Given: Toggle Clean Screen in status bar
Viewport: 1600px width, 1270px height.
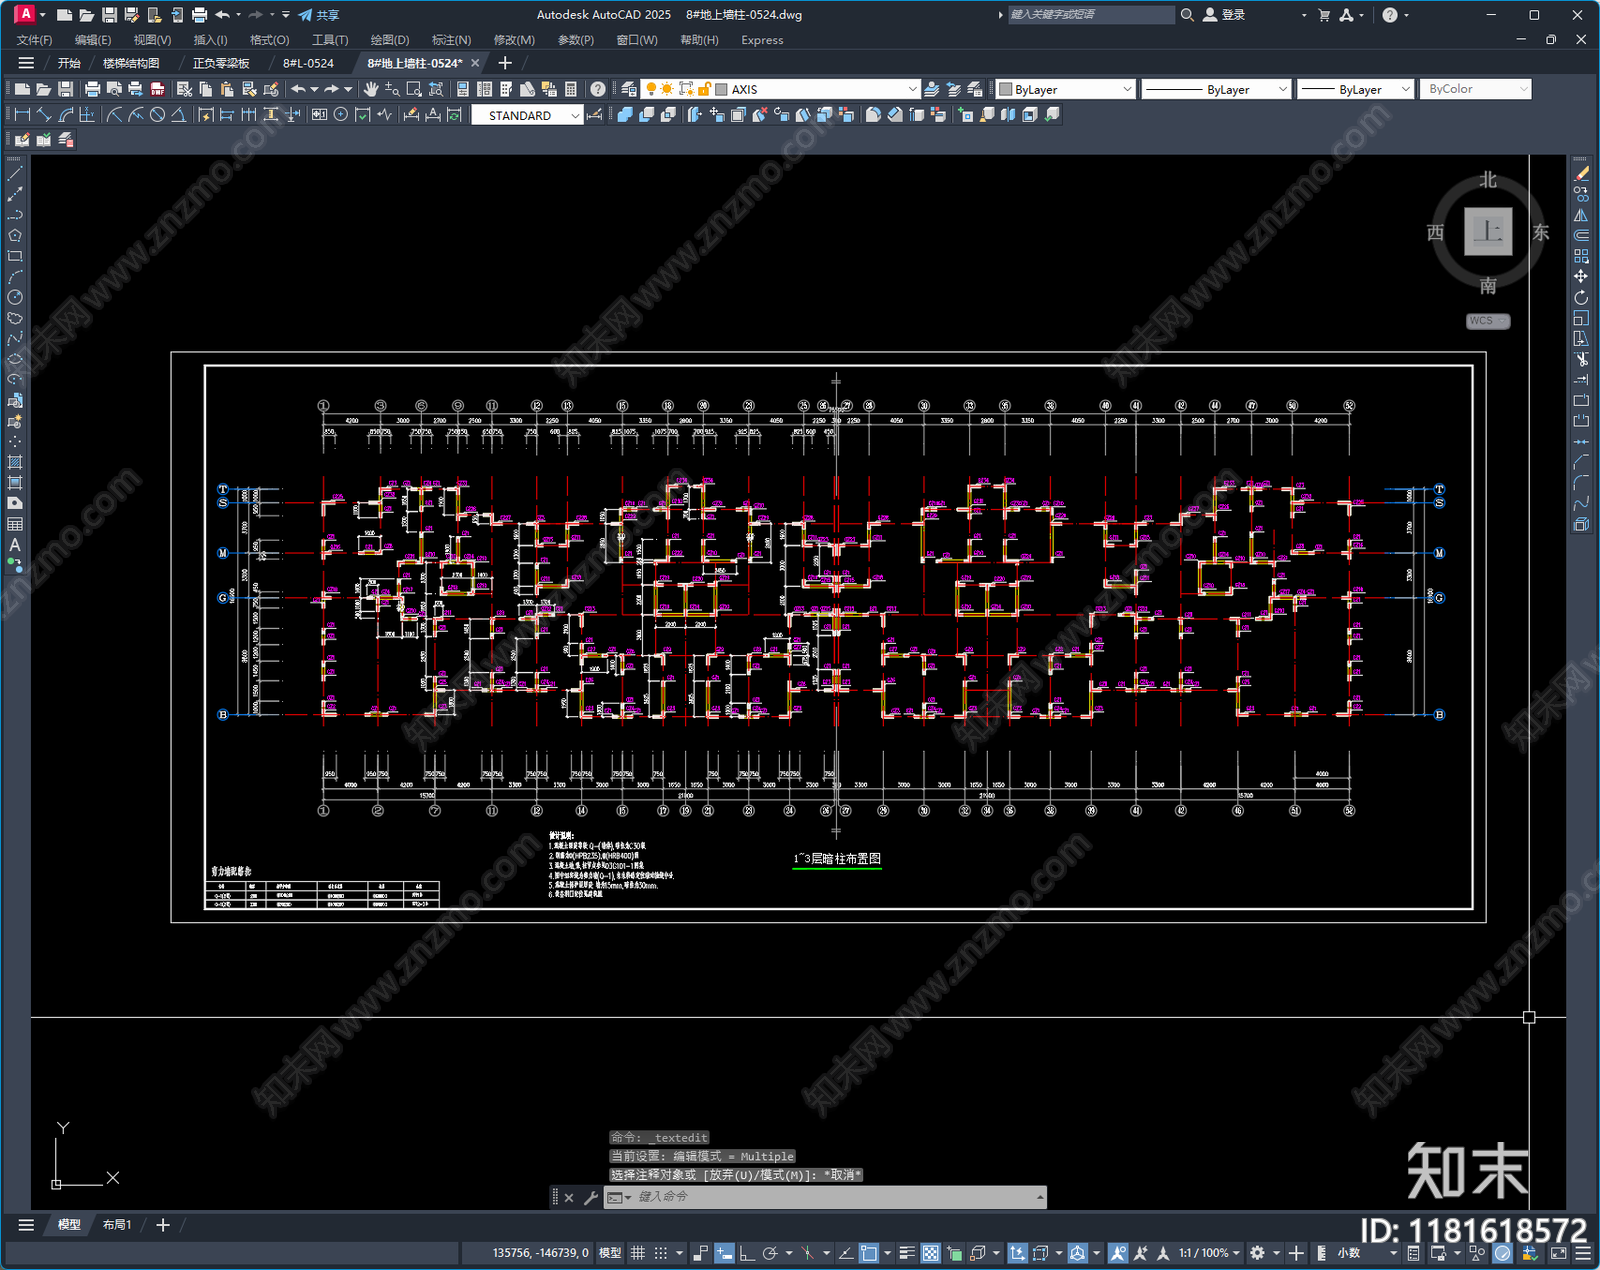Looking at the screenshot, I should pyautogui.click(x=1559, y=1253).
